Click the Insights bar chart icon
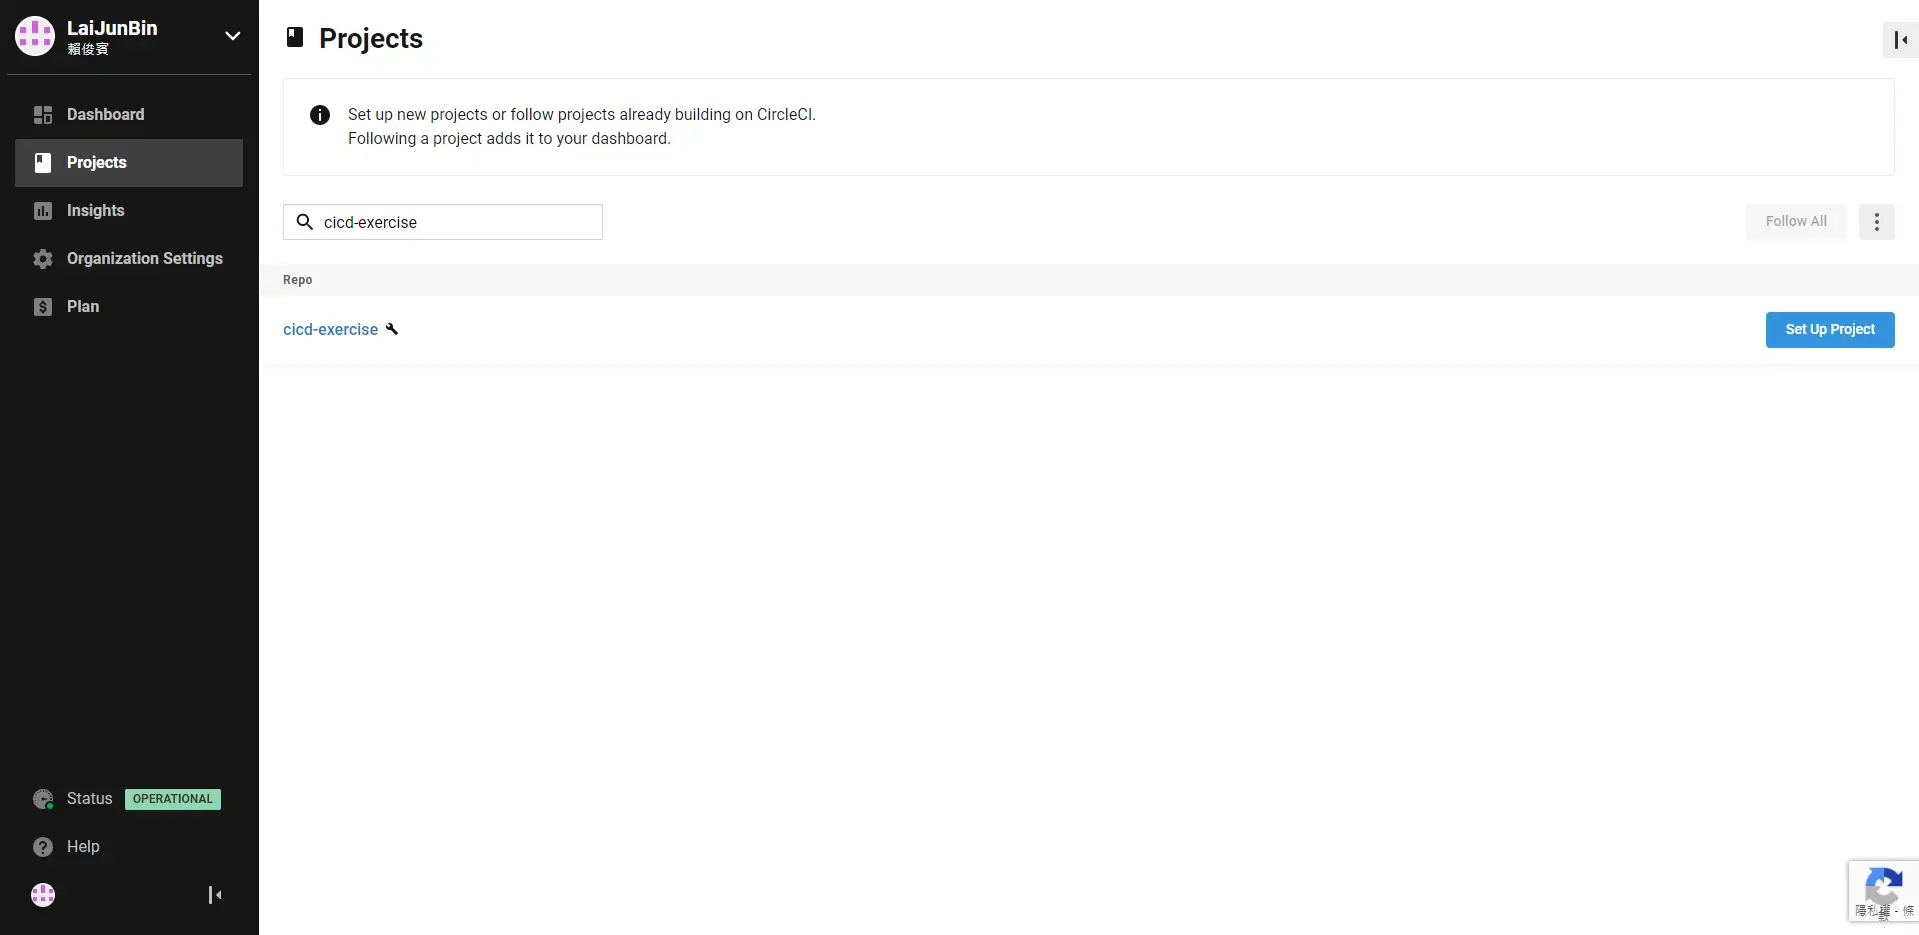Screen dimensions: 1919x935 [x=43, y=211]
